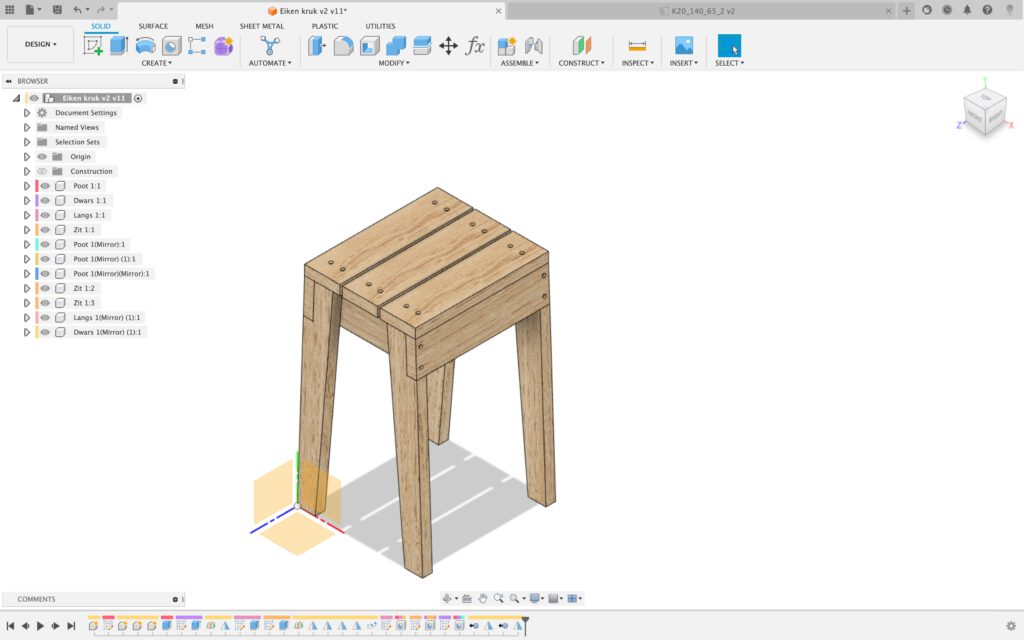Viewport: 1024px width, 640px height.
Task: Open the Design workspace dropdown
Action: click(41, 45)
